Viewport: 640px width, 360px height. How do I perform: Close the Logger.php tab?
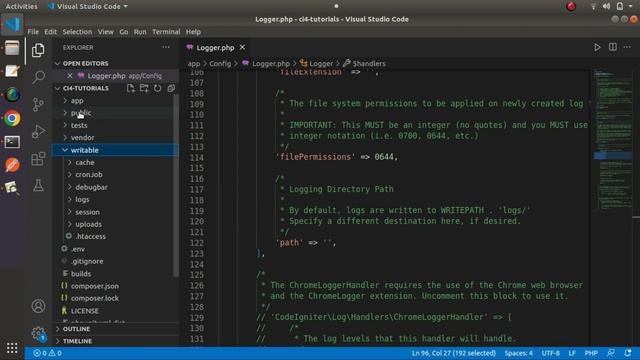tap(242, 47)
